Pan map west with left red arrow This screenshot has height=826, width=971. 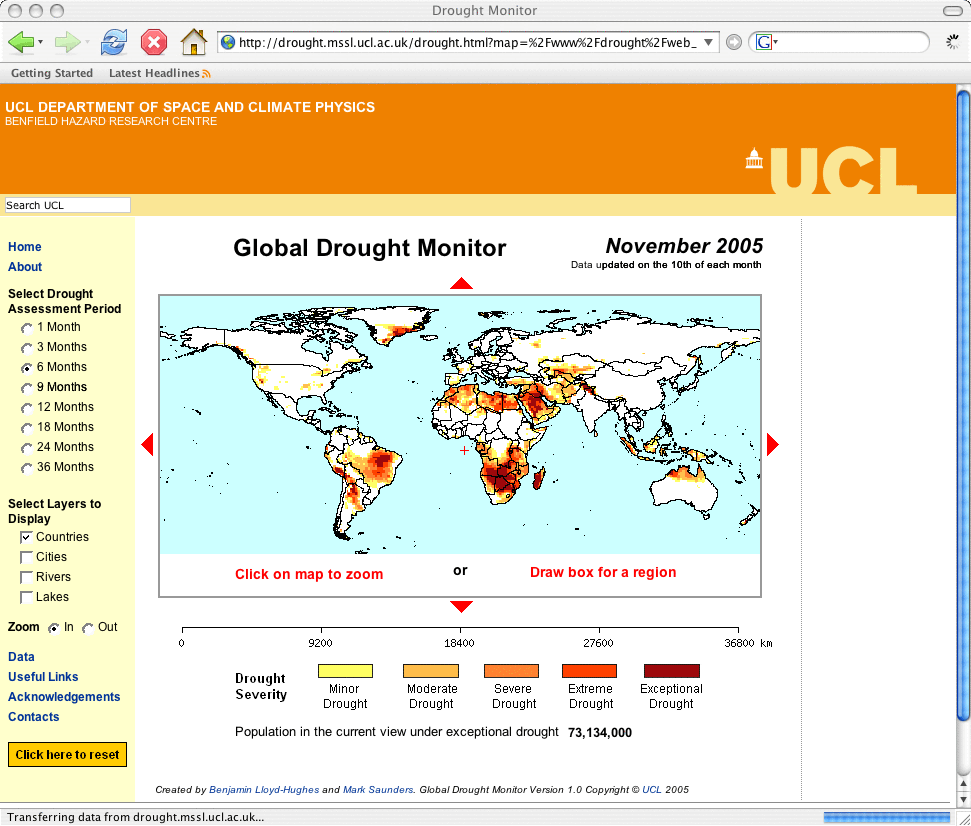[x=147, y=444]
